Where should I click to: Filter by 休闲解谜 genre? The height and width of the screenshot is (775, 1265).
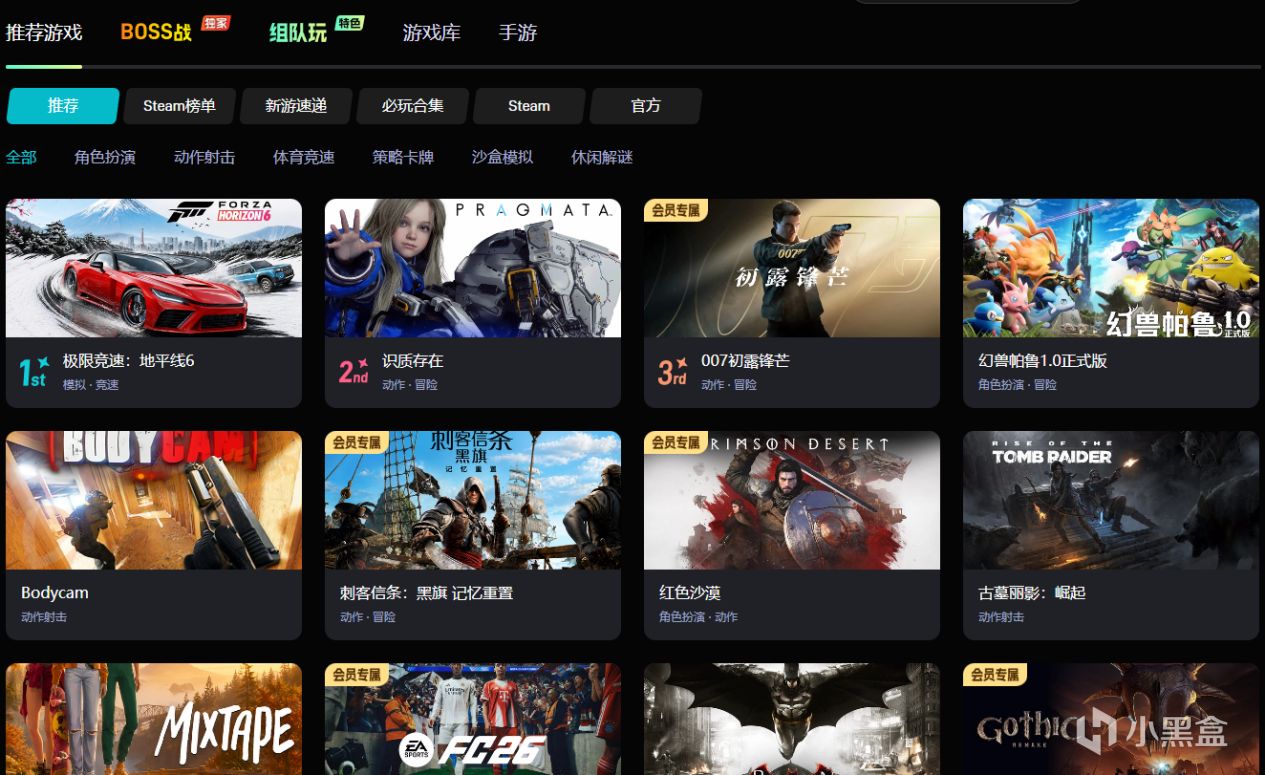point(602,157)
